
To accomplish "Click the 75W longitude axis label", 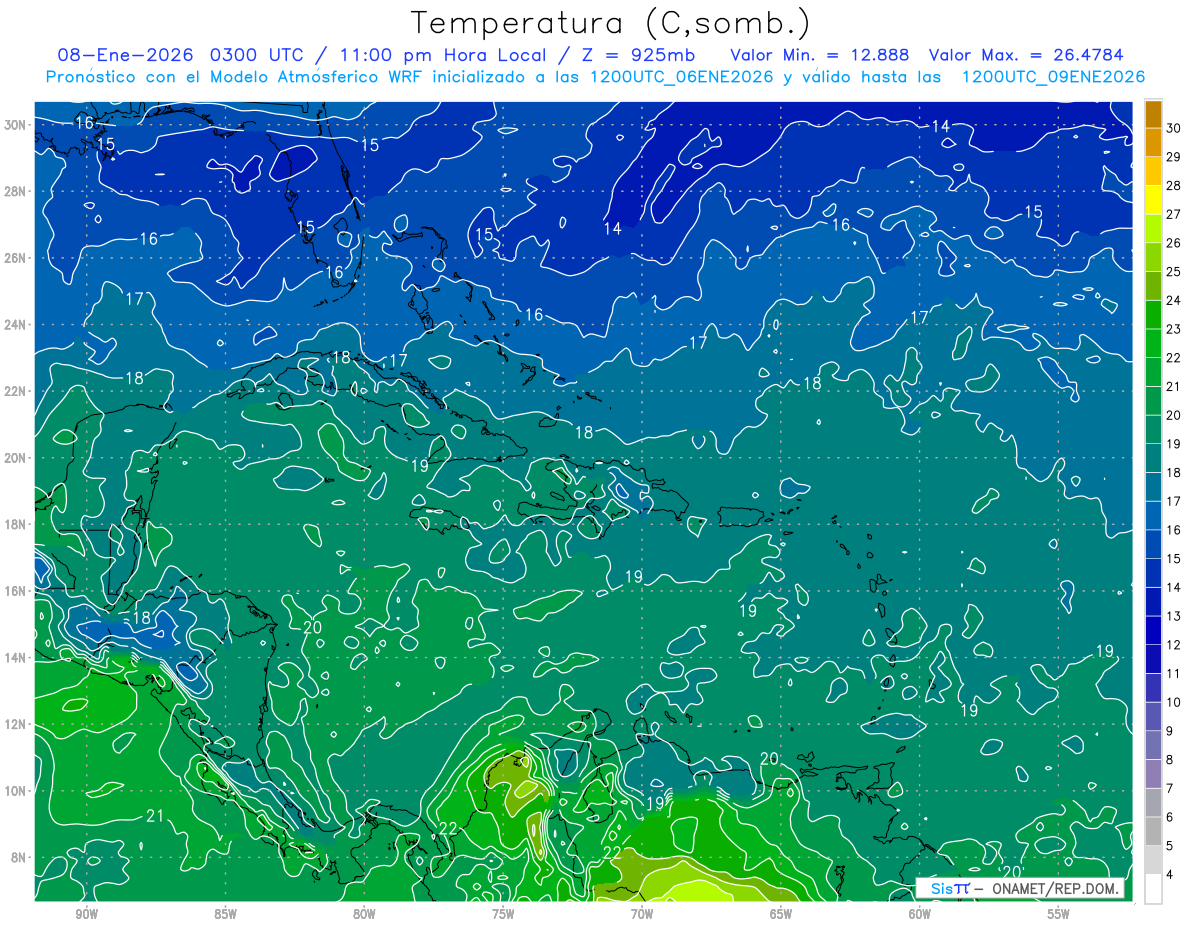I will [503, 914].
